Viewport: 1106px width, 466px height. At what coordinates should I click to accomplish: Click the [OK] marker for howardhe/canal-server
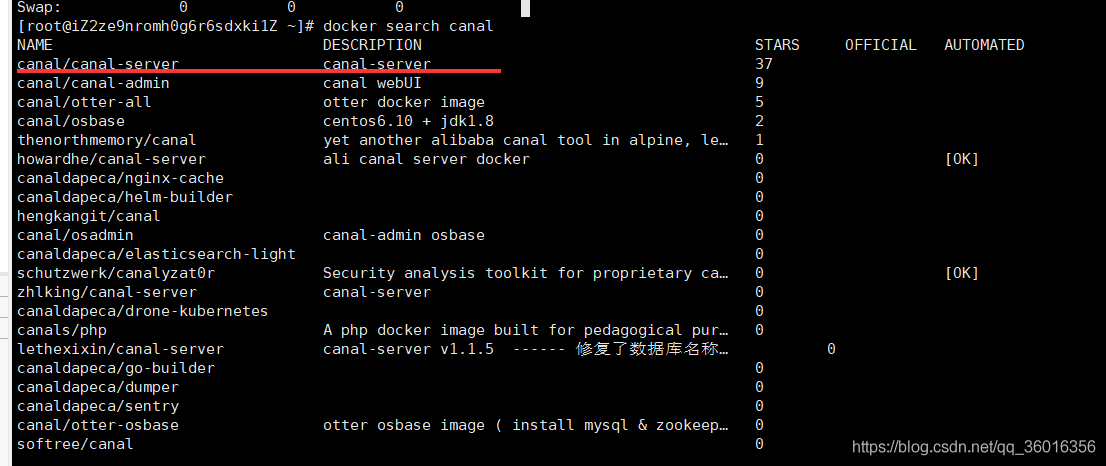[x=961, y=159]
